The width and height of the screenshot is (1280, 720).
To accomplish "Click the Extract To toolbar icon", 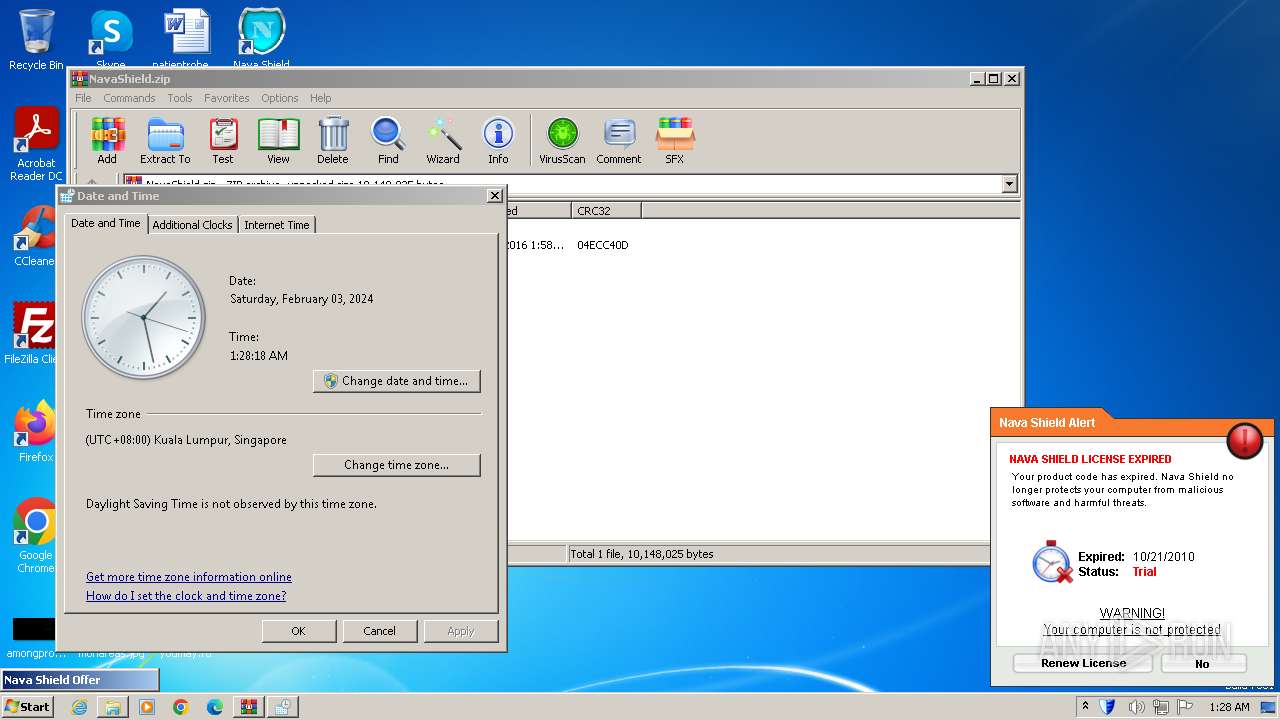I will click(x=165, y=141).
